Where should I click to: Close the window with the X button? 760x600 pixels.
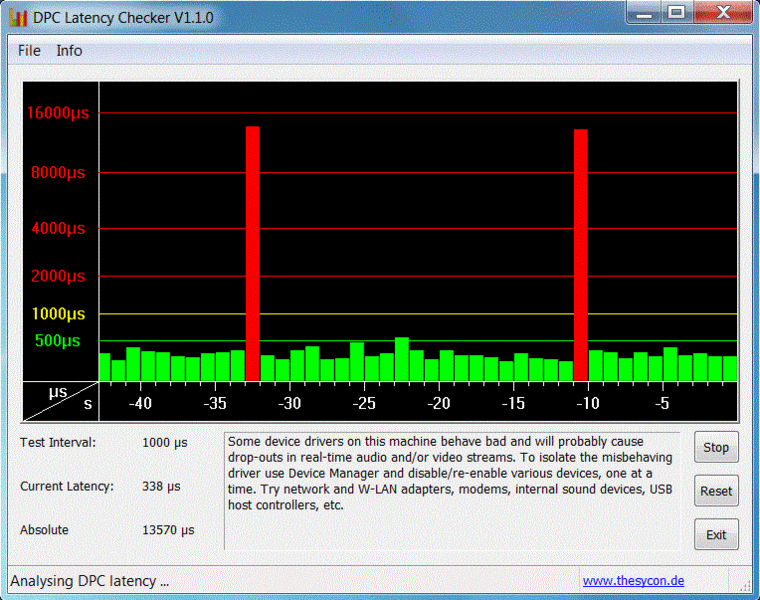pyautogui.click(x=723, y=13)
